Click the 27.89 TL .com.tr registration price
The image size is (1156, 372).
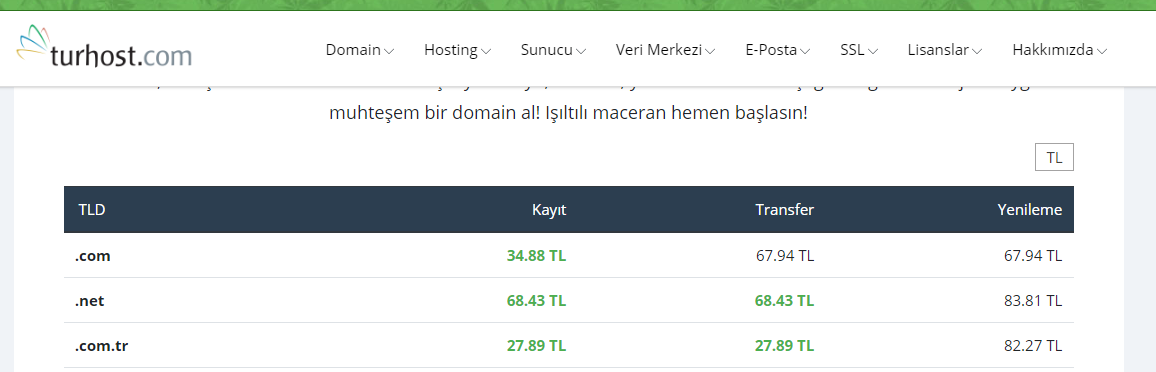pos(537,345)
